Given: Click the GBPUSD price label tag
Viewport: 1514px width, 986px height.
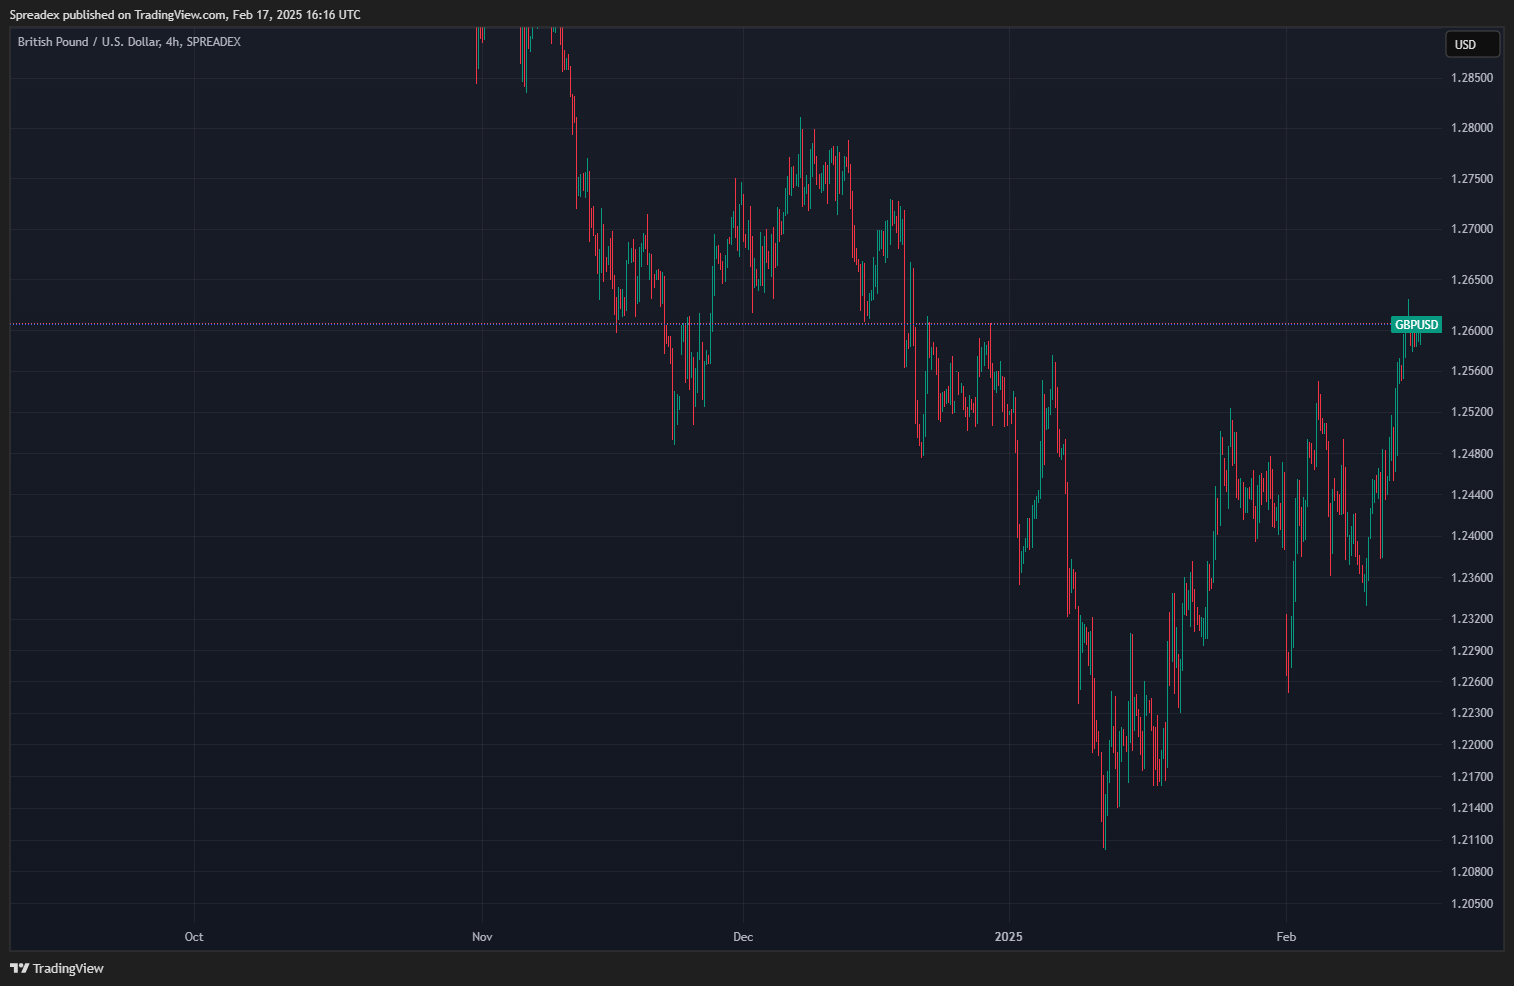Looking at the screenshot, I should (x=1416, y=324).
